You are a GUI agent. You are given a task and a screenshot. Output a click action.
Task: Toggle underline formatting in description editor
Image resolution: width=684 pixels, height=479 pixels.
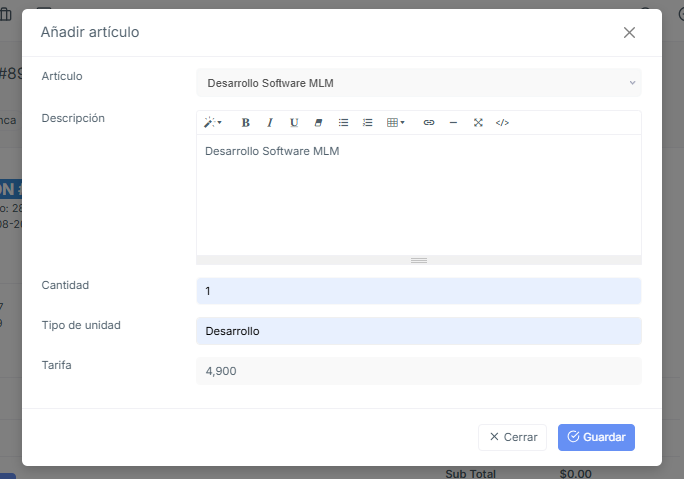pyautogui.click(x=294, y=123)
